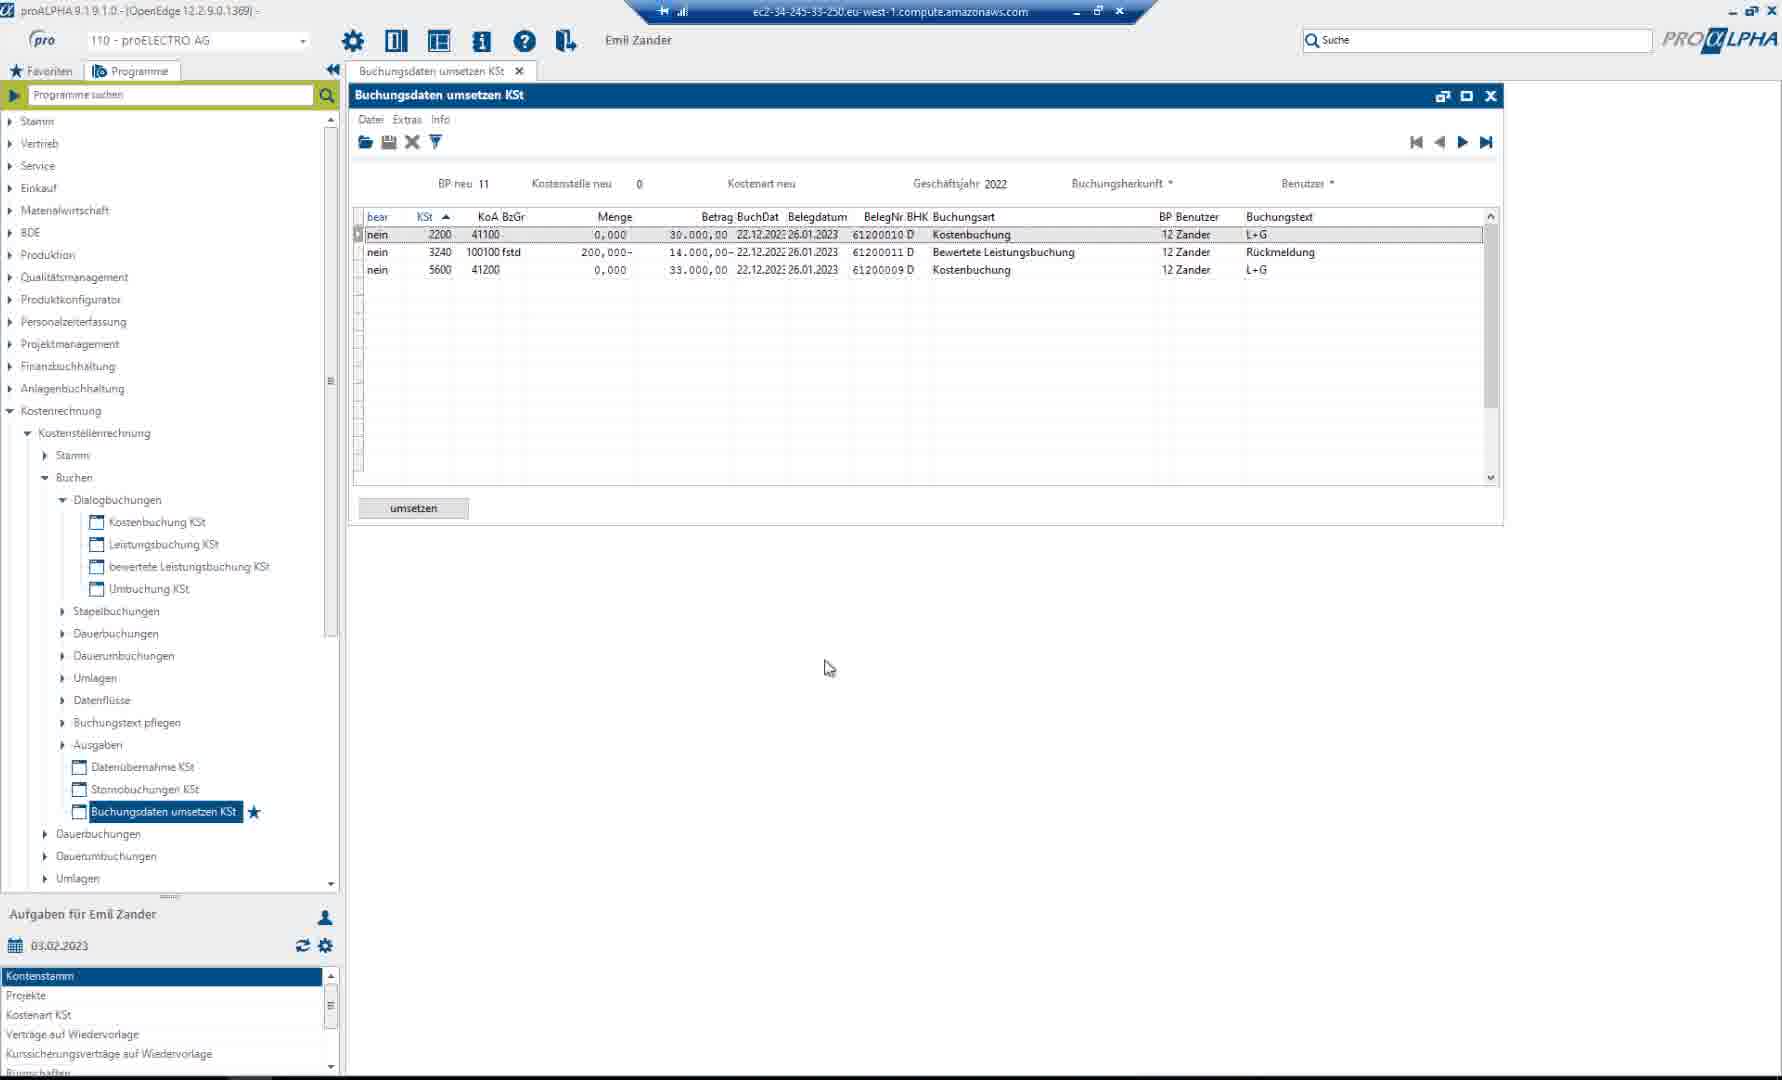Restore the Buchungsdaten umsetzen KSt inner window
The width and height of the screenshot is (1782, 1080).
pos(1442,96)
